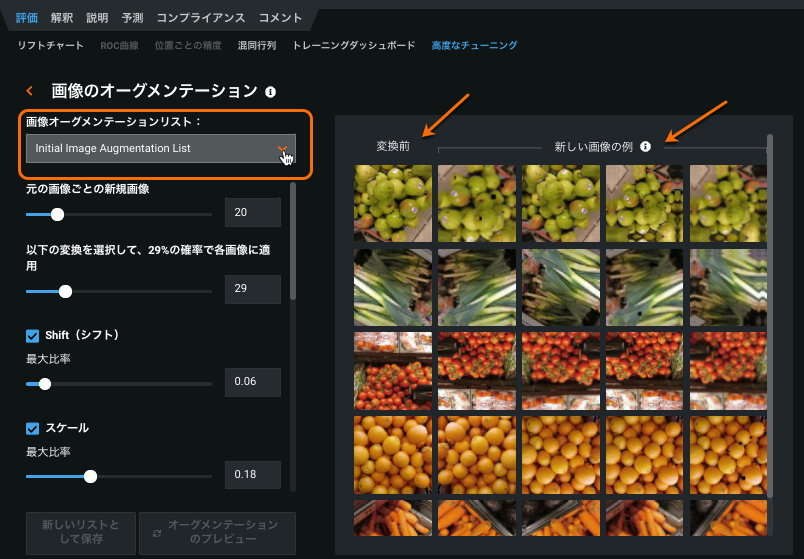Click the 元の画像ごとの新規画像 slider handle
This screenshot has width=804, height=559.
click(x=57, y=214)
